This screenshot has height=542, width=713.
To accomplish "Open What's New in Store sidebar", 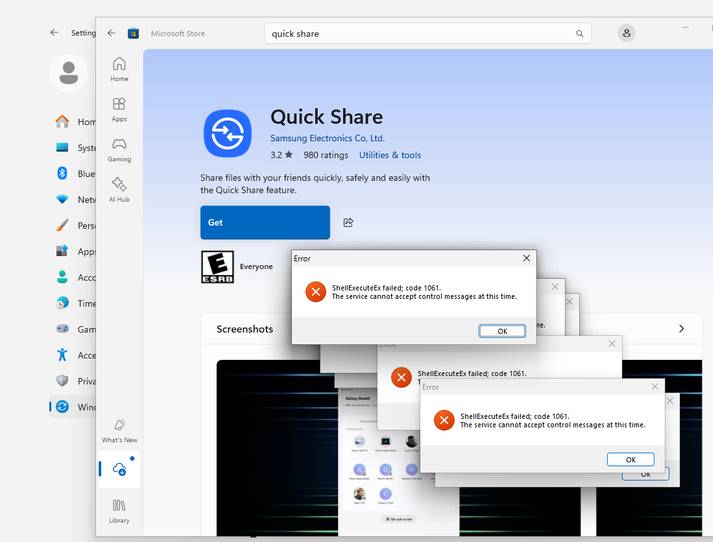I will point(119,431).
